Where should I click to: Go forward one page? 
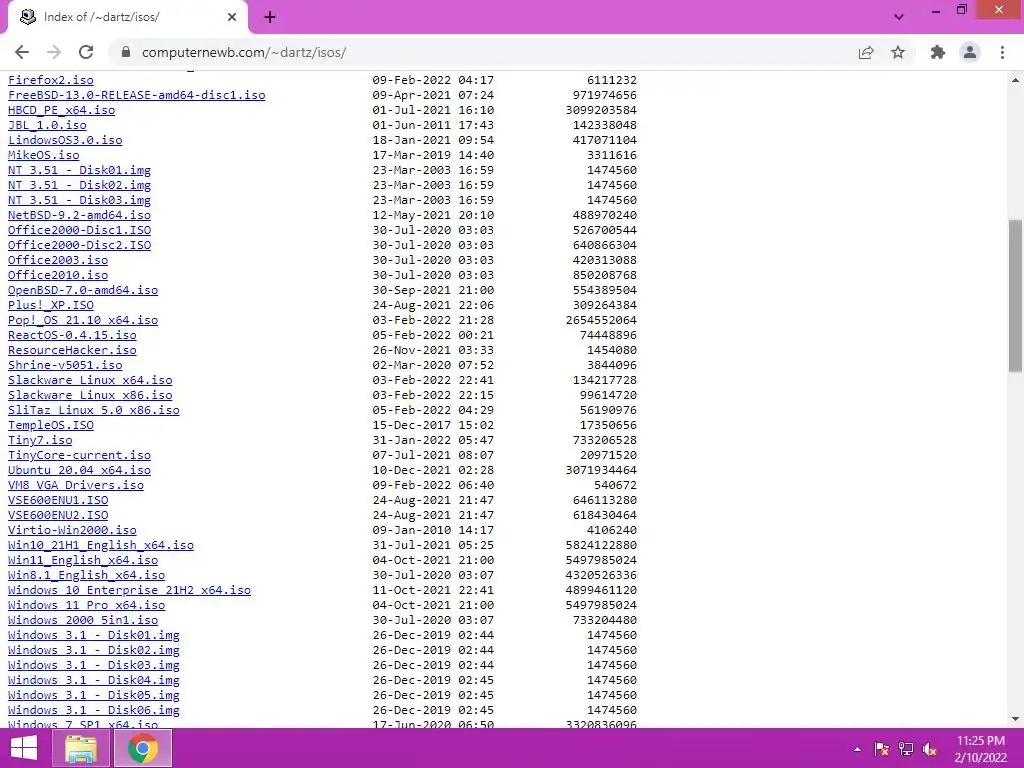tap(54, 52)
